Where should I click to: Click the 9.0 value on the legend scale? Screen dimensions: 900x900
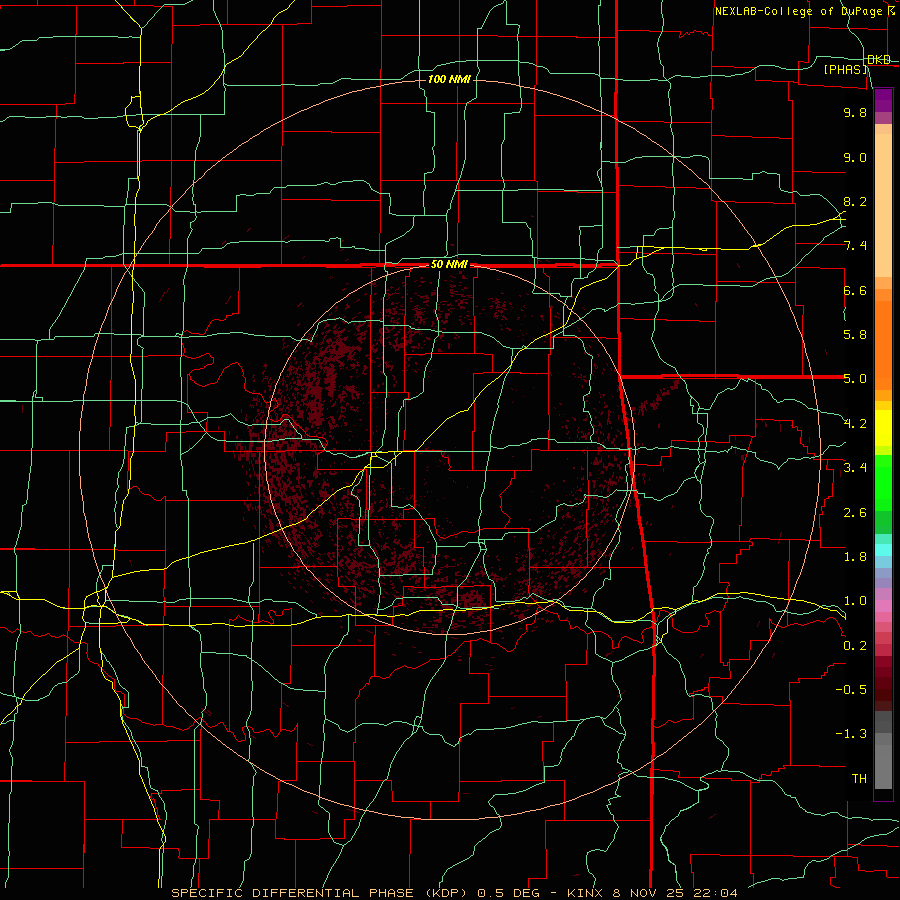[855, 157]
